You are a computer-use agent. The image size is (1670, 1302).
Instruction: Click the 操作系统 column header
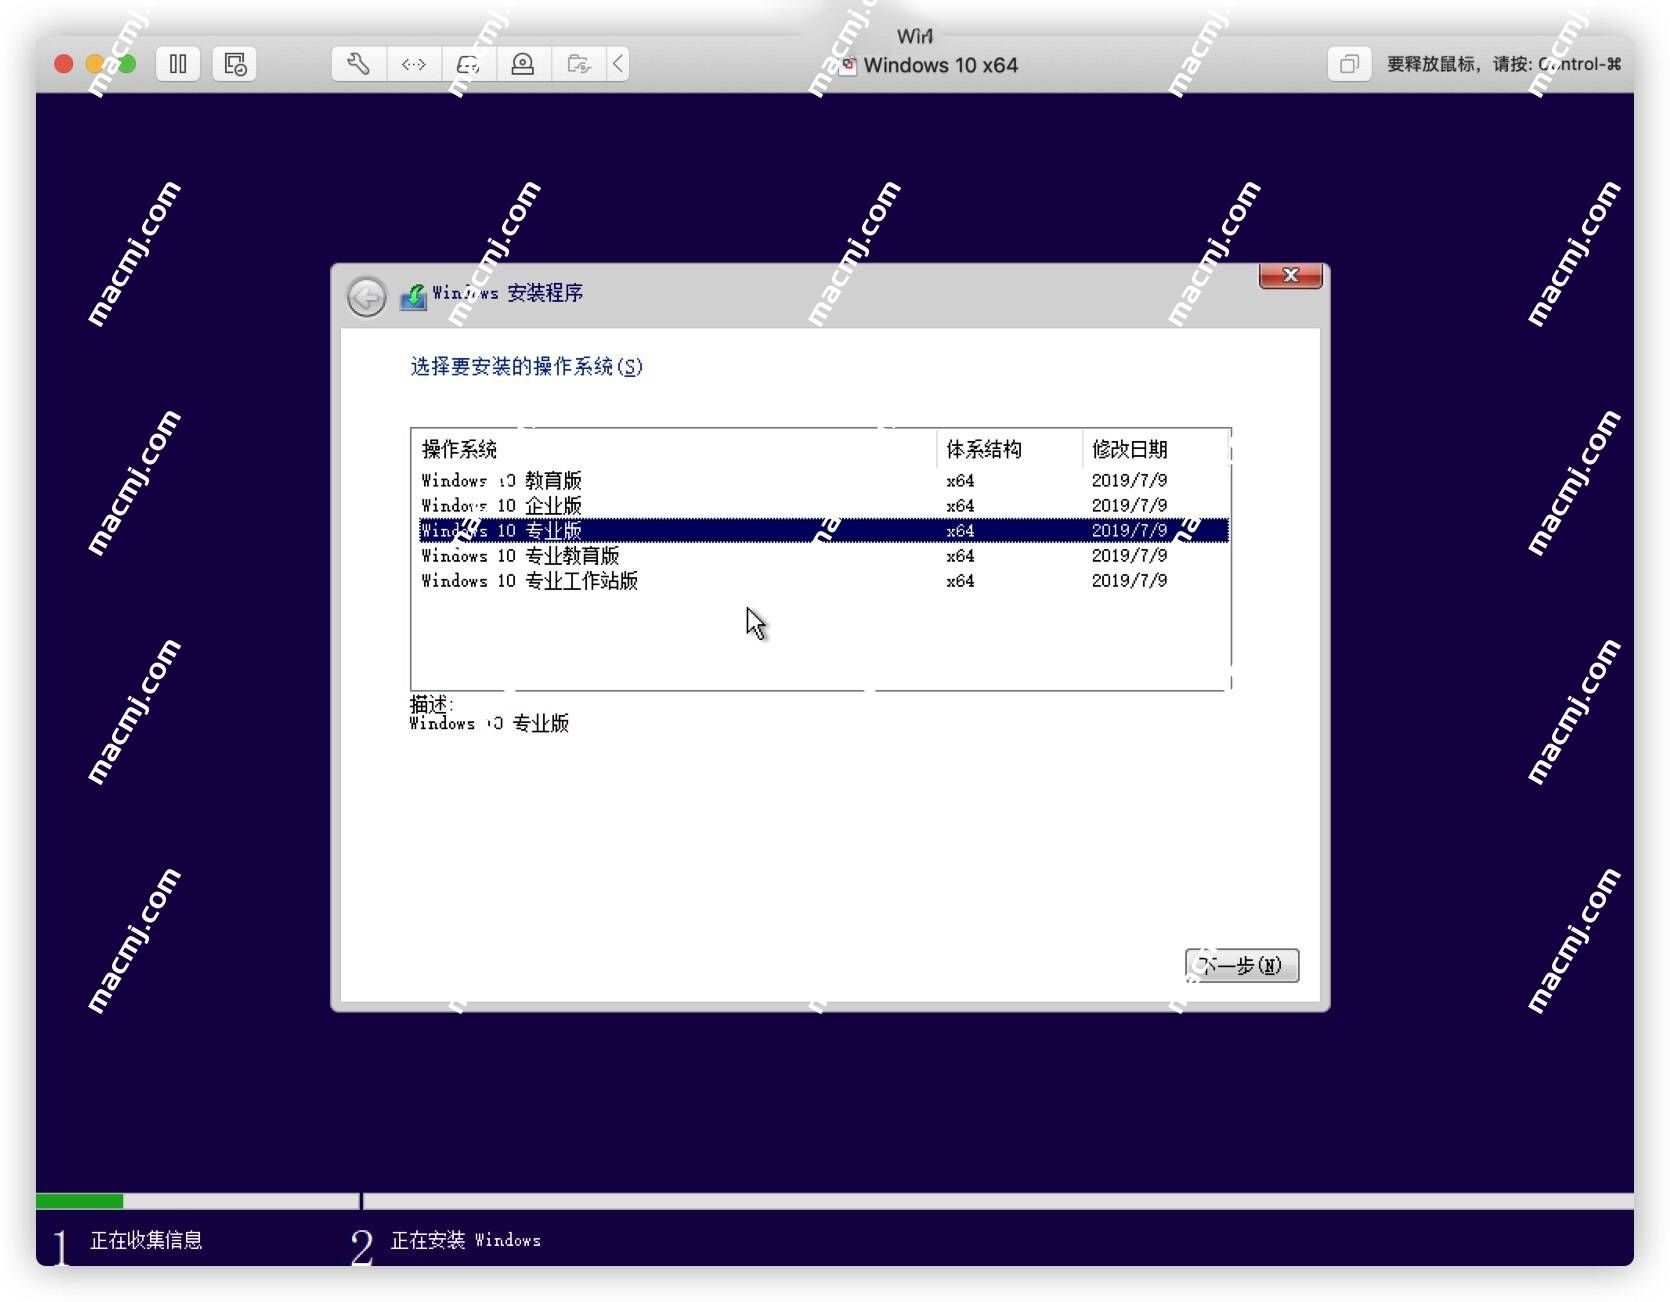pyautogui.click(x=674, y=449)
